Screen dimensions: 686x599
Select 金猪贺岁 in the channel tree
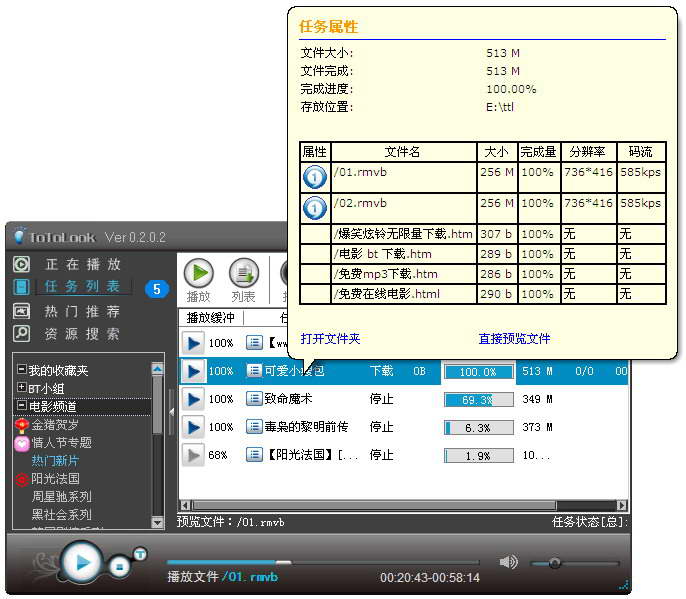click(x=55, y=424)
